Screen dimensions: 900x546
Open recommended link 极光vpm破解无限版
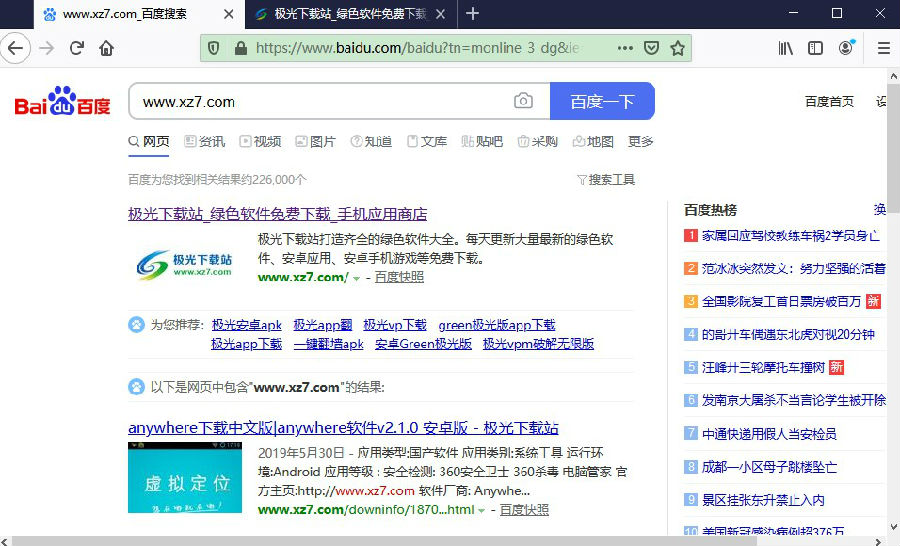tap(538, 344)
